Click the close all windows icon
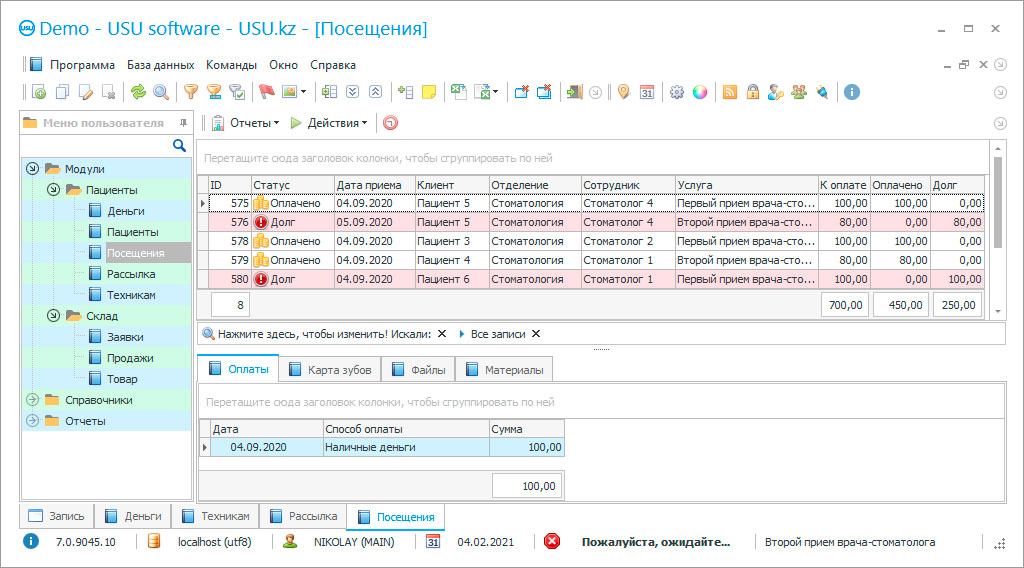Viewport: 1024px width, 568px height. (544, 92)
